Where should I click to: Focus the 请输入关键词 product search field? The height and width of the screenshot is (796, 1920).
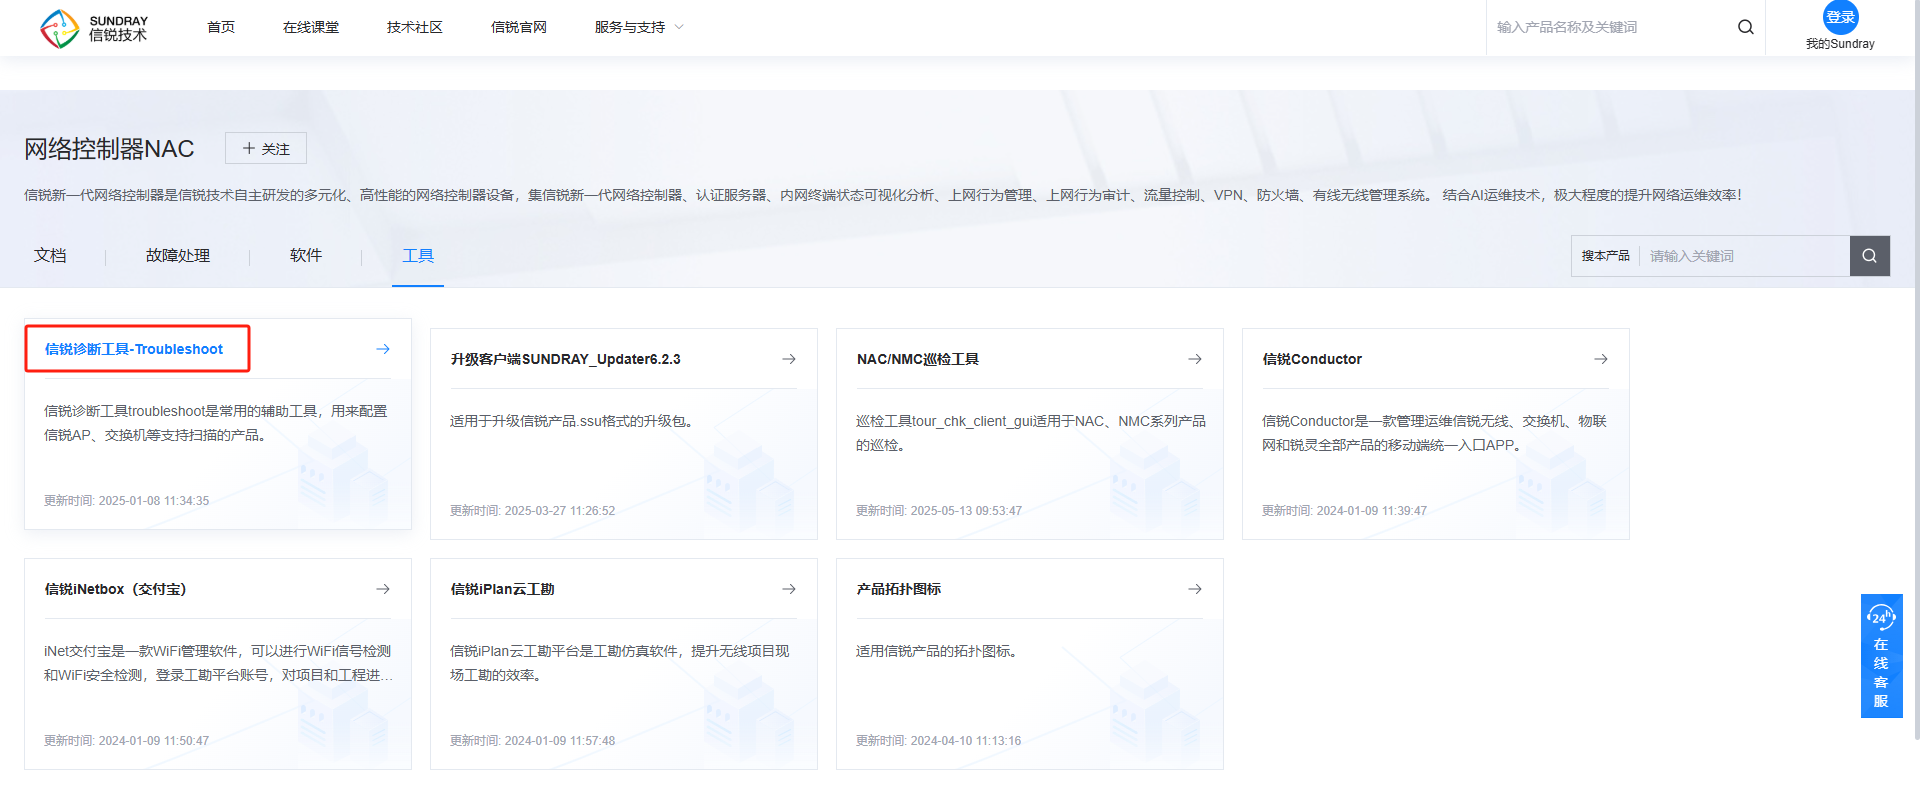1744,256
